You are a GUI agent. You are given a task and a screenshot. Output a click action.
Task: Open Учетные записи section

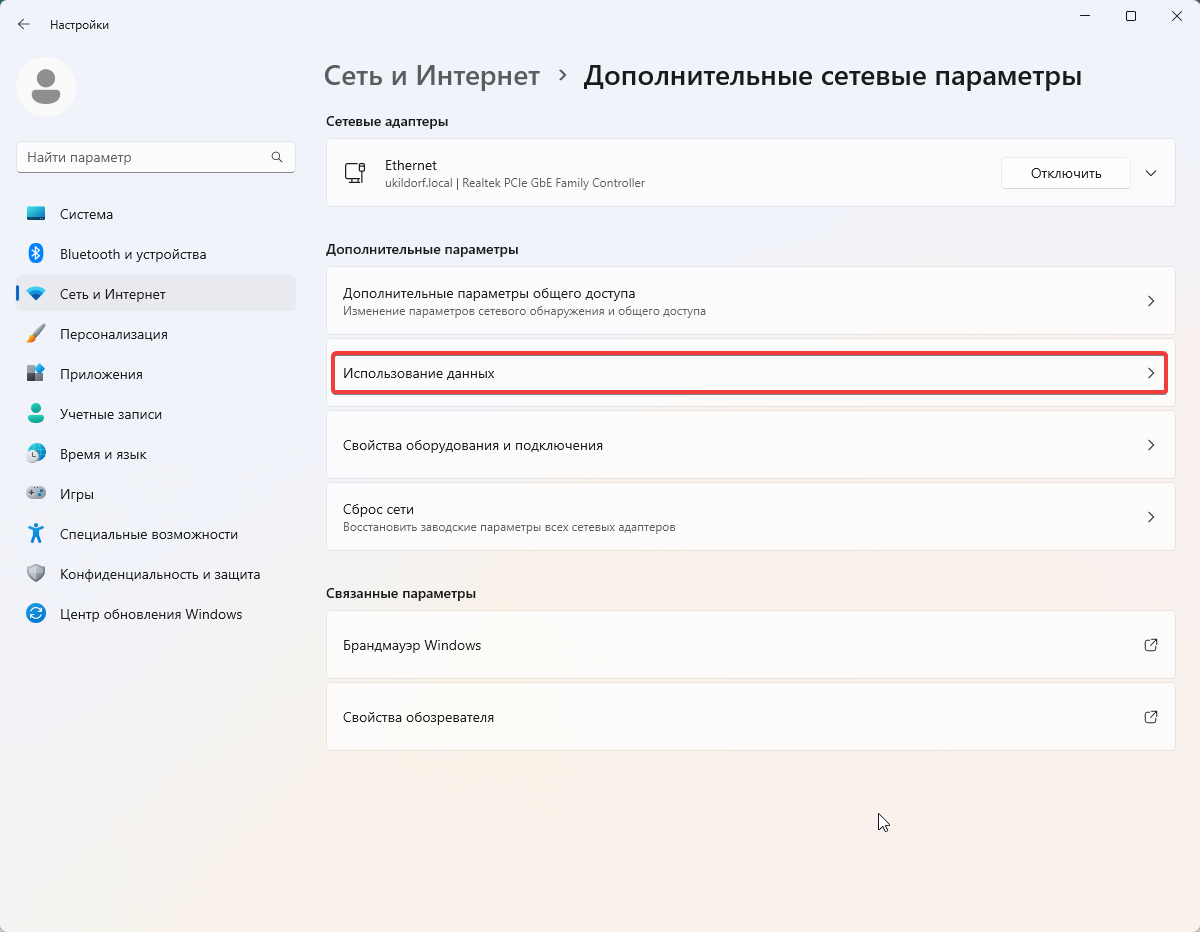point(156,414)
